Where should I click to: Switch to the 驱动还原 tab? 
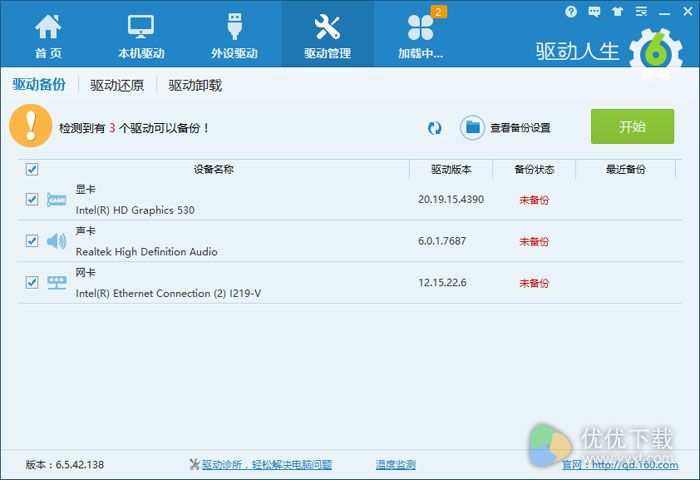tap(117, 85)
